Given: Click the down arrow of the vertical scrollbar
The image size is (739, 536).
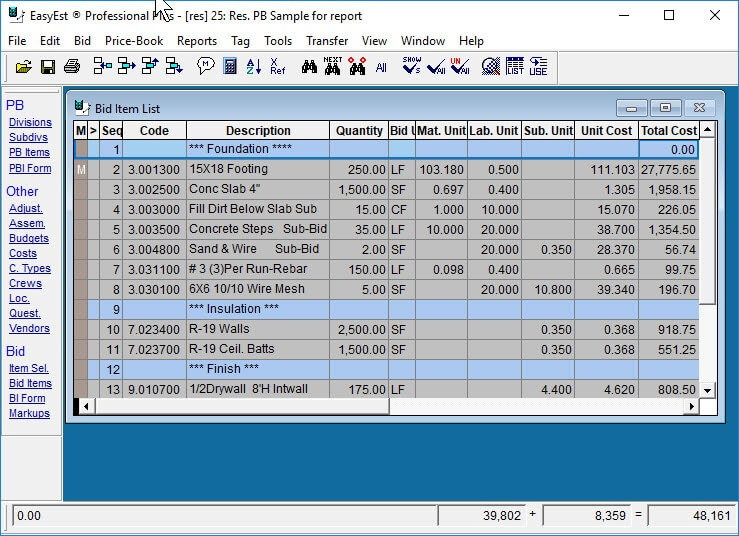Looking at the screenshot, I should pyautogui.click(x=707, y=390).
